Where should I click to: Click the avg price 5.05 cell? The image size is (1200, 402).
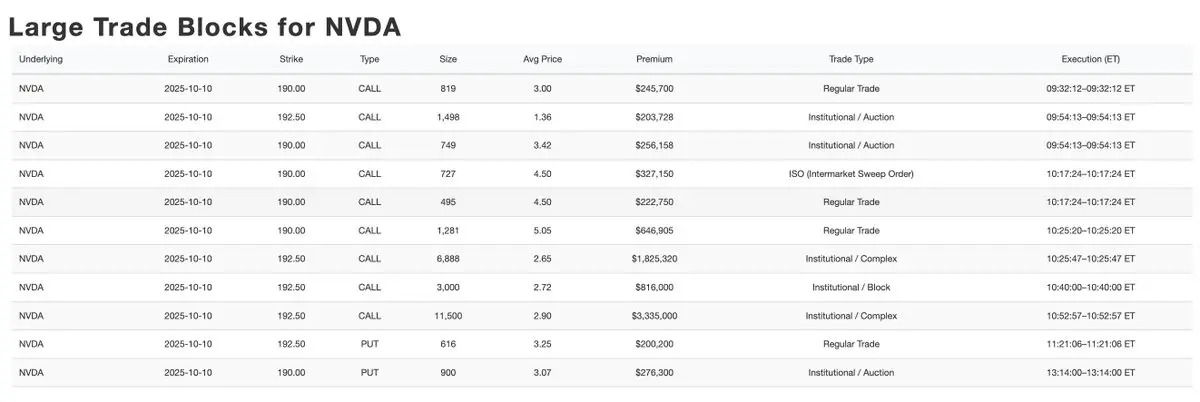point(543,230)
